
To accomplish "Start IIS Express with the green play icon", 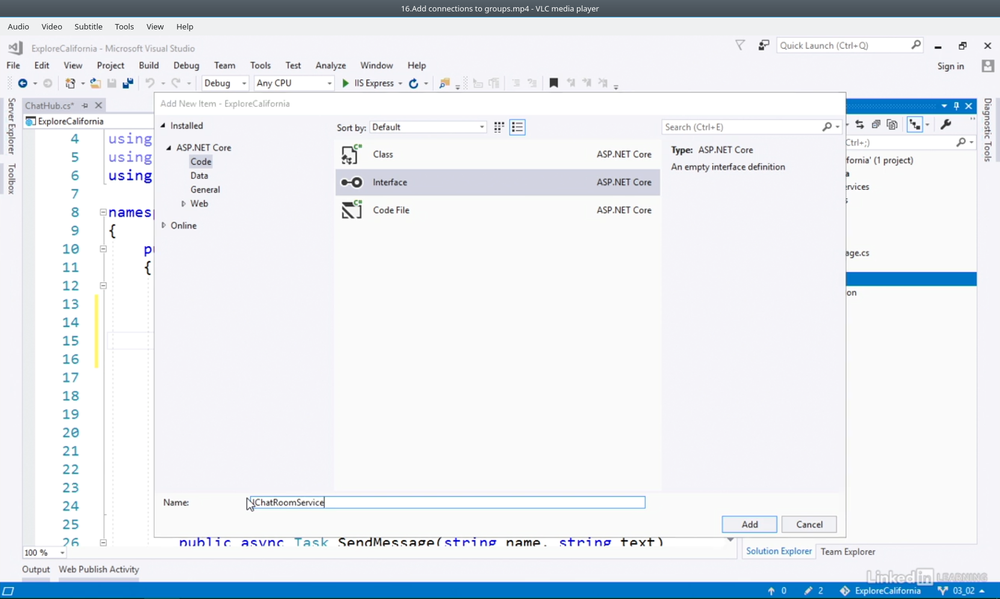I will point(345,83).
